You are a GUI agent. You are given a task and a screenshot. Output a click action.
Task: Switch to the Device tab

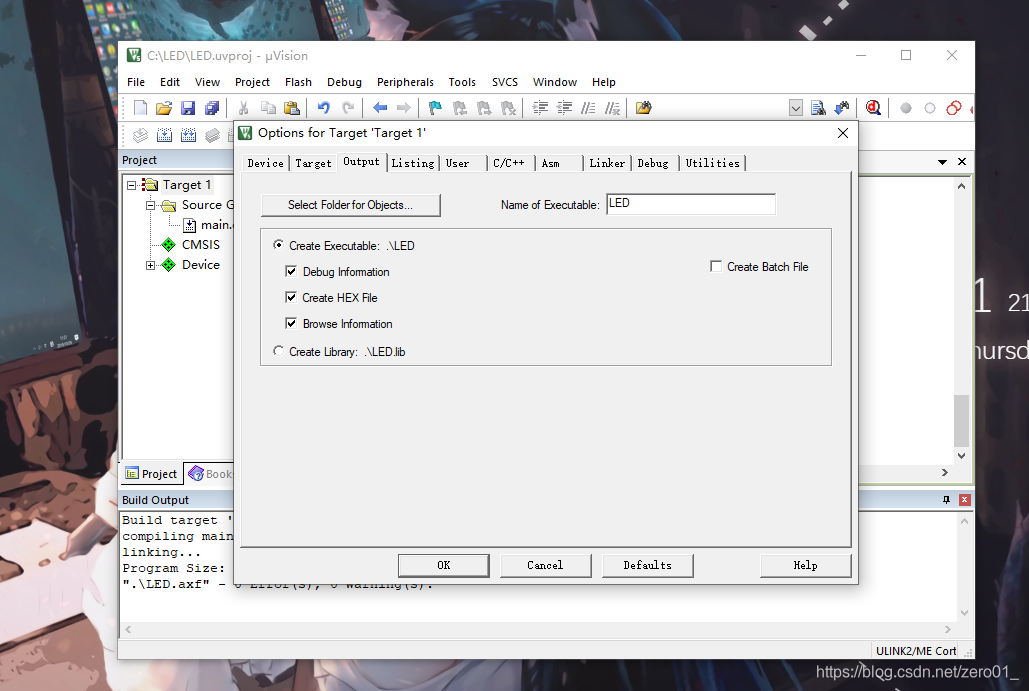point(265,163)
